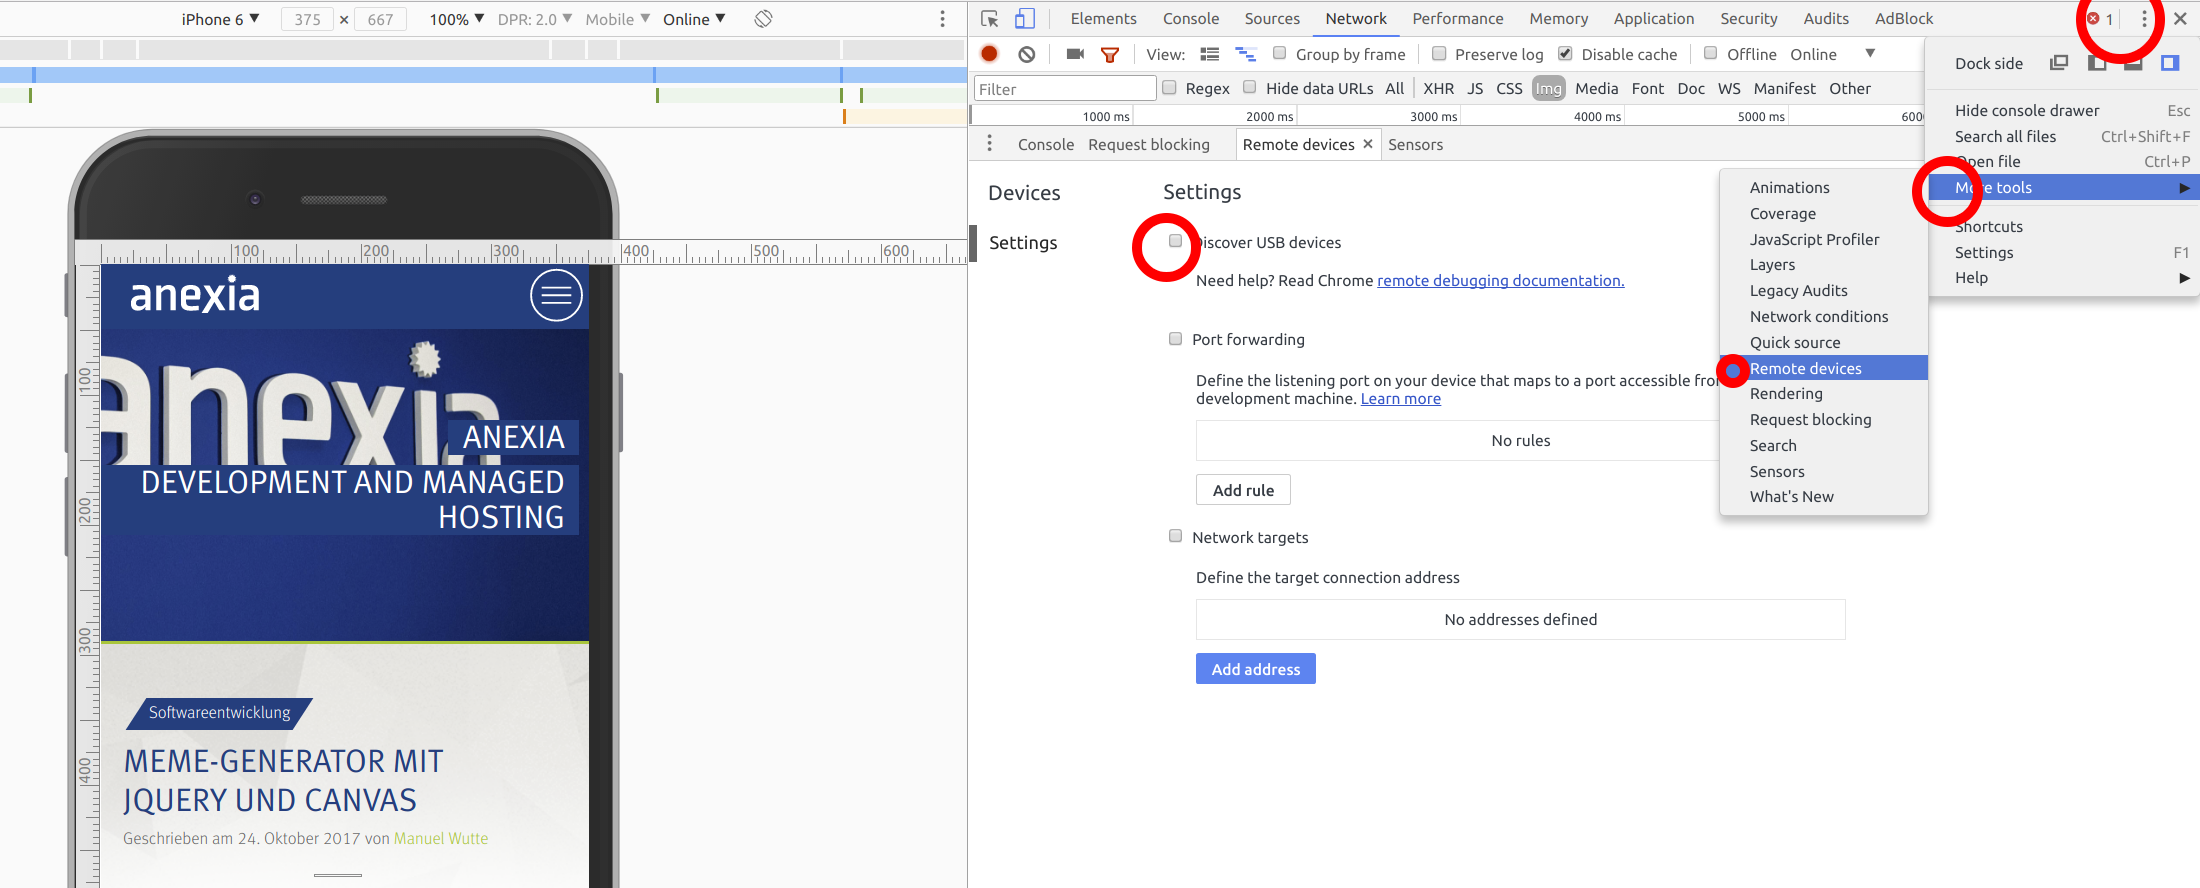Close the DevTools panel
2200x888 pixels.
[x=2180, y=19]
